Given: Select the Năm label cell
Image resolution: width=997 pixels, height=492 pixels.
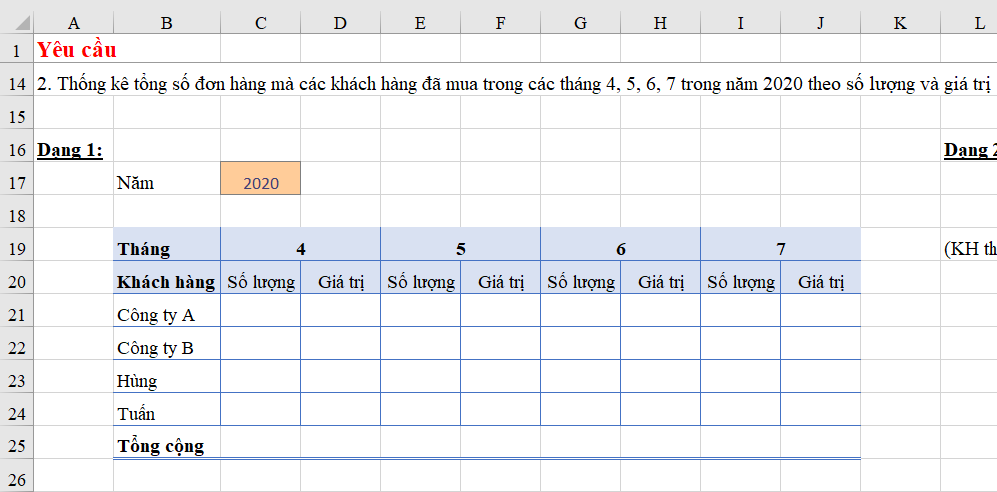Looking at the screenshot, I should point(167,183).
